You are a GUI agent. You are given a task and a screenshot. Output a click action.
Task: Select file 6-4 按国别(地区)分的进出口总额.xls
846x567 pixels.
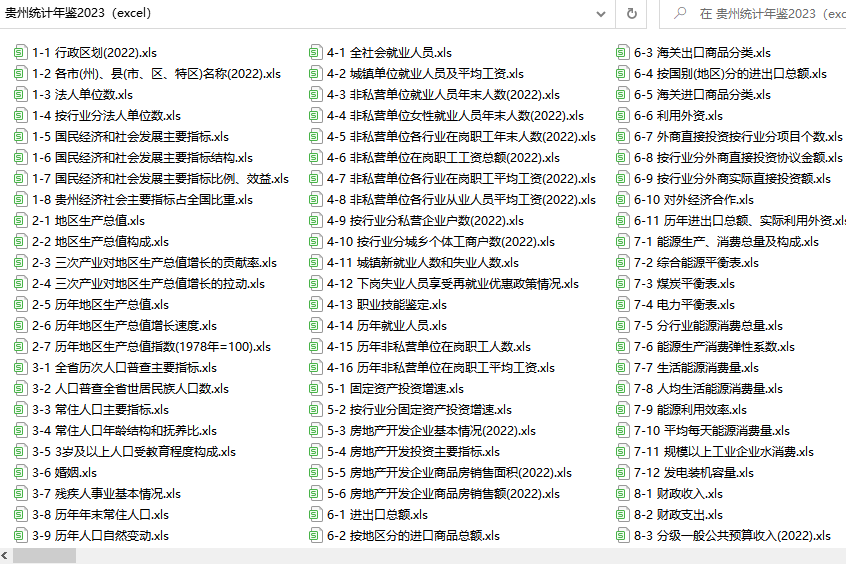click(x=722, y=73)
